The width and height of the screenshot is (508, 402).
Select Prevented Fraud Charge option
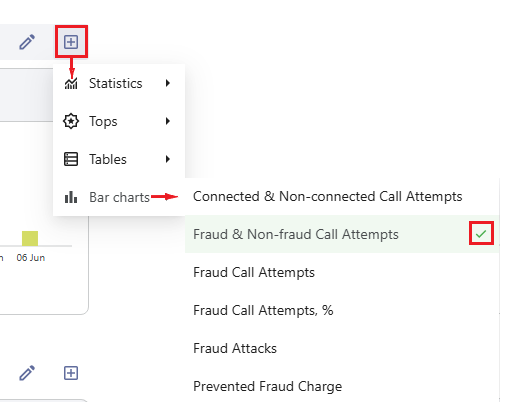point(342,386)
